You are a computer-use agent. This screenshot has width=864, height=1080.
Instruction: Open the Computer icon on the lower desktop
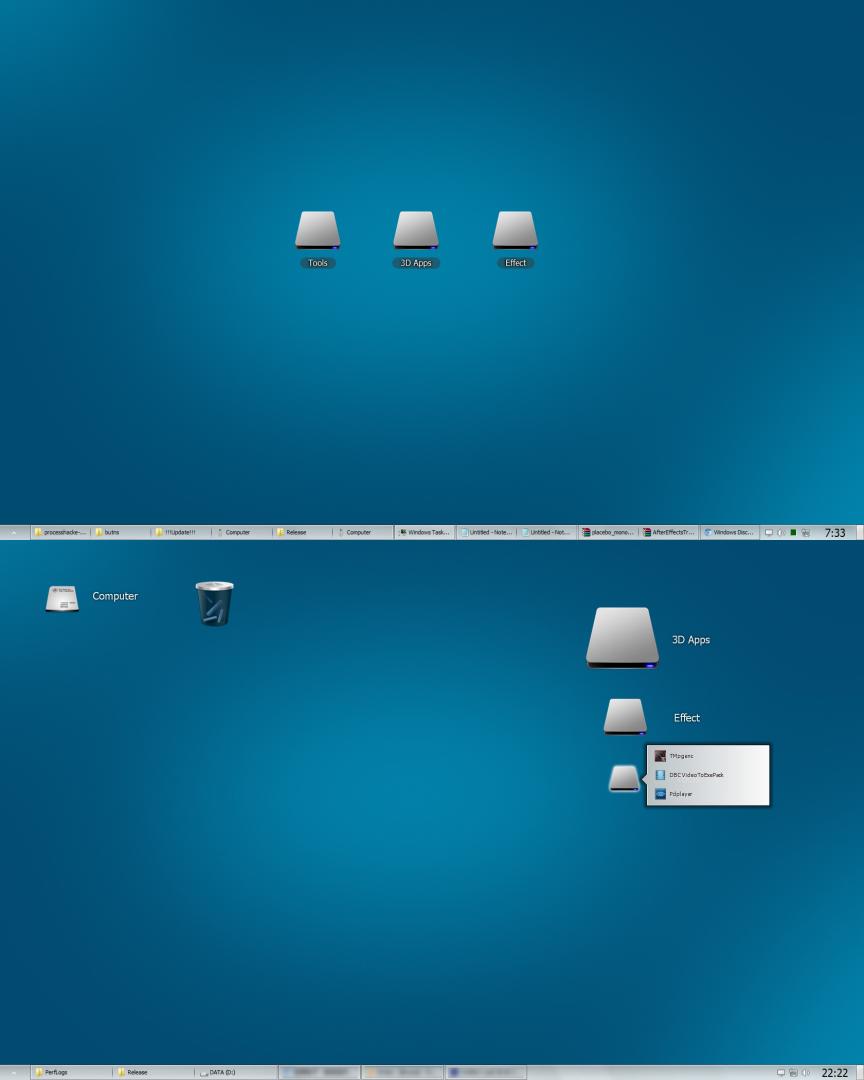click(62, 597)
